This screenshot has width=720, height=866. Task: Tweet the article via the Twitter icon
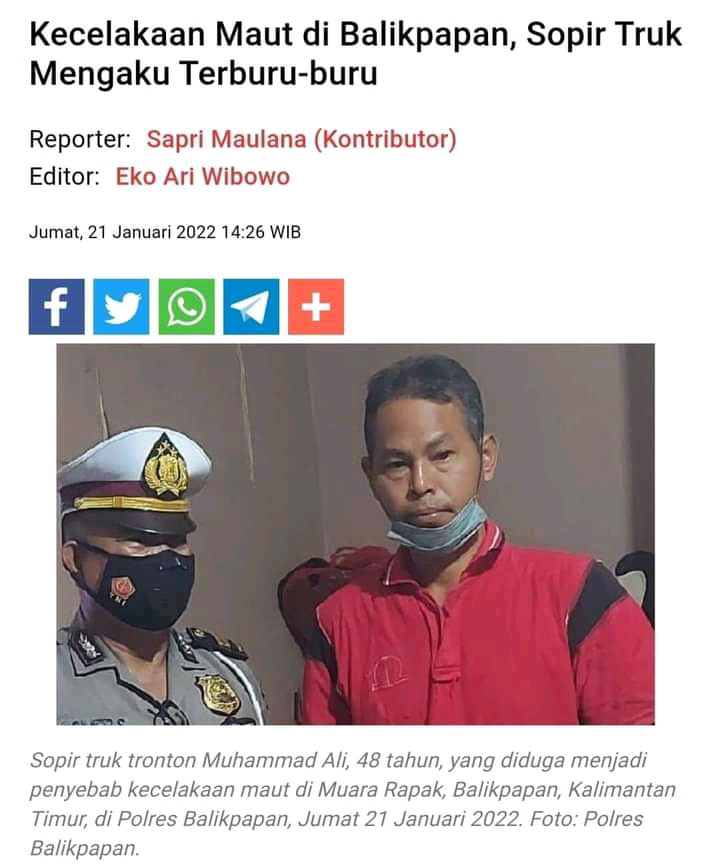pos(121,307)
